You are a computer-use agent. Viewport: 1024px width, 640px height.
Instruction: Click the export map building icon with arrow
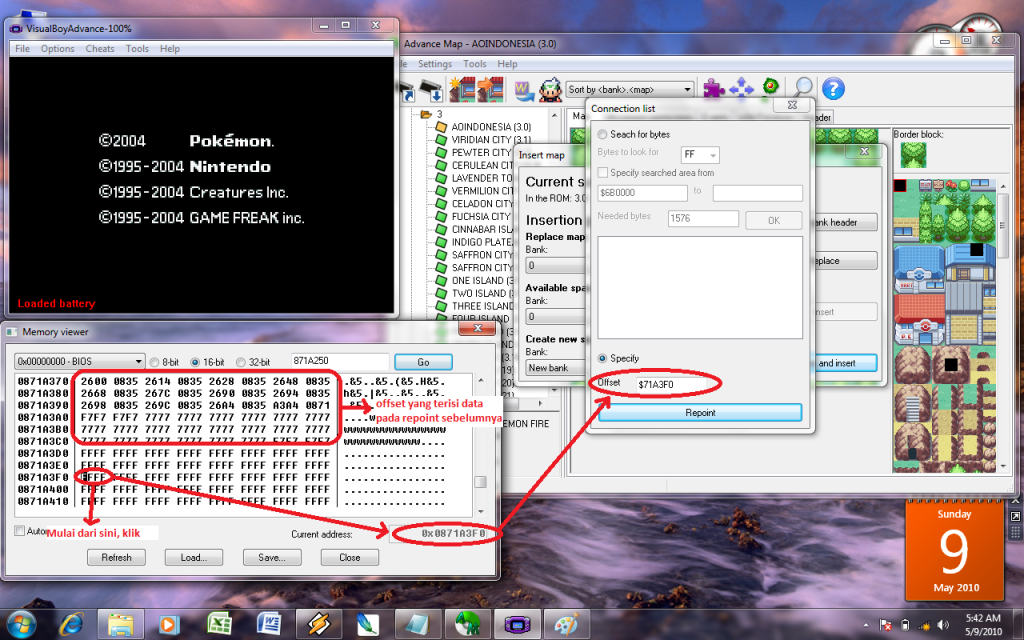[490, 89]
